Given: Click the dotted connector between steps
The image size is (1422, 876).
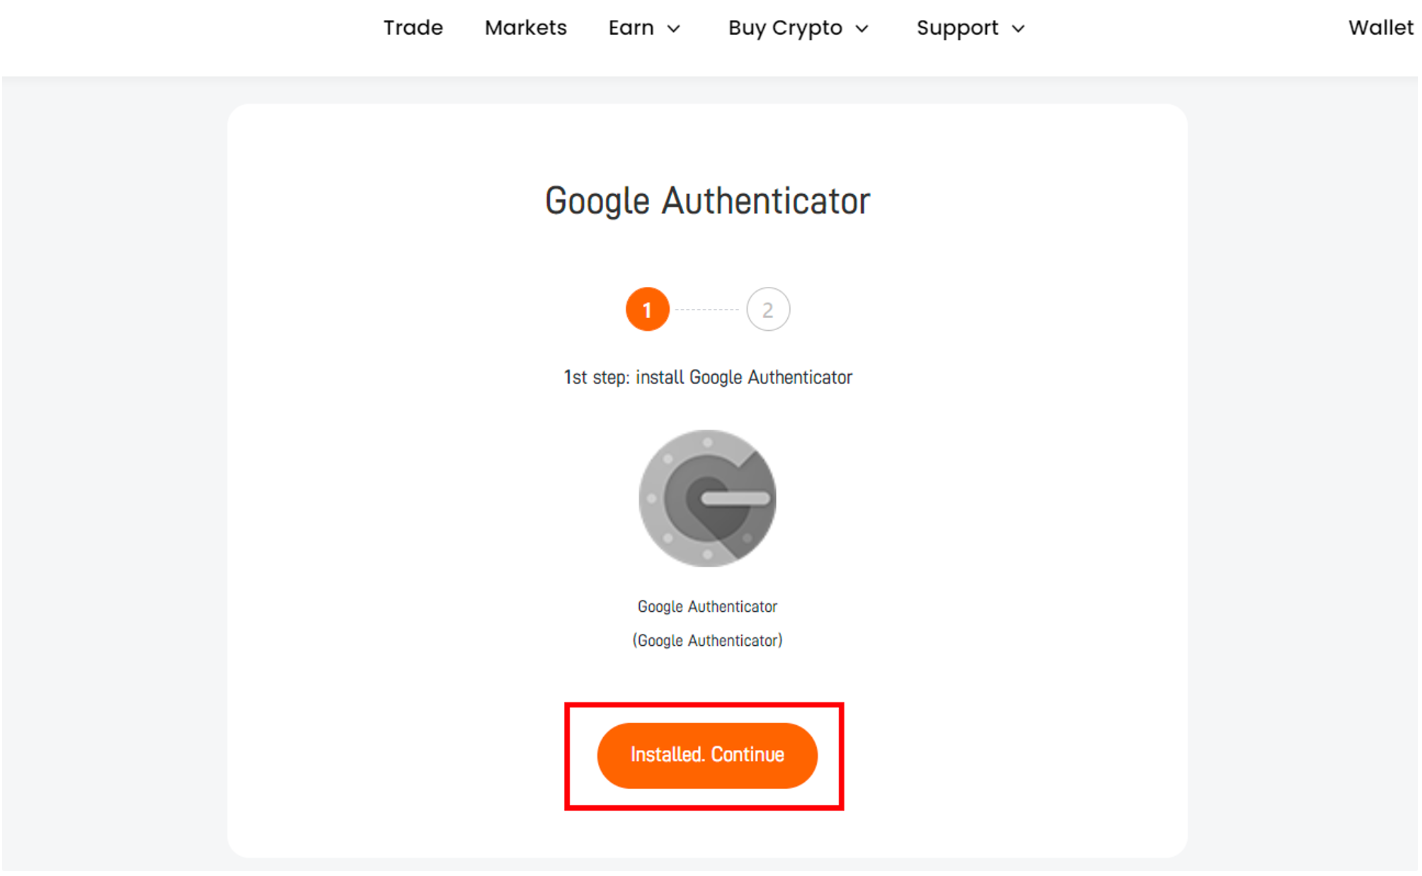Looking at the screenshot, I should [x=707, y=310].
